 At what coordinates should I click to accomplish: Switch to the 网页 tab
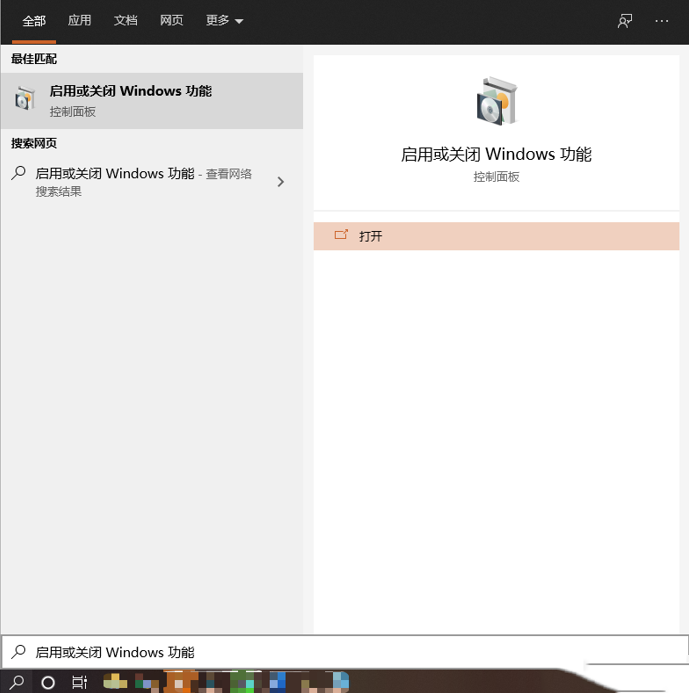tap(171, 20)
